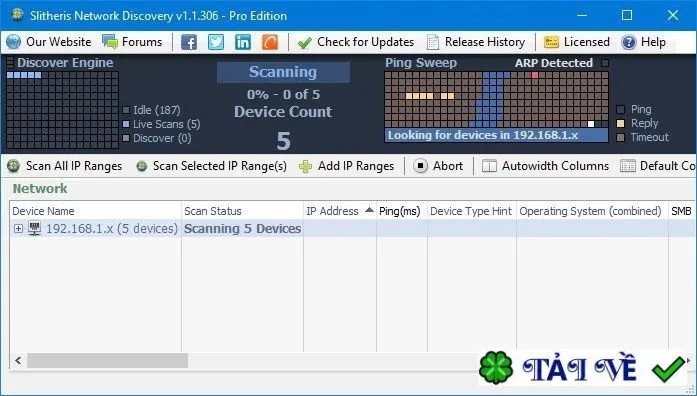Click the Device Count number 5
Image resolution: width=697 pixels, height=396 pixels.
tap(283, 141)
